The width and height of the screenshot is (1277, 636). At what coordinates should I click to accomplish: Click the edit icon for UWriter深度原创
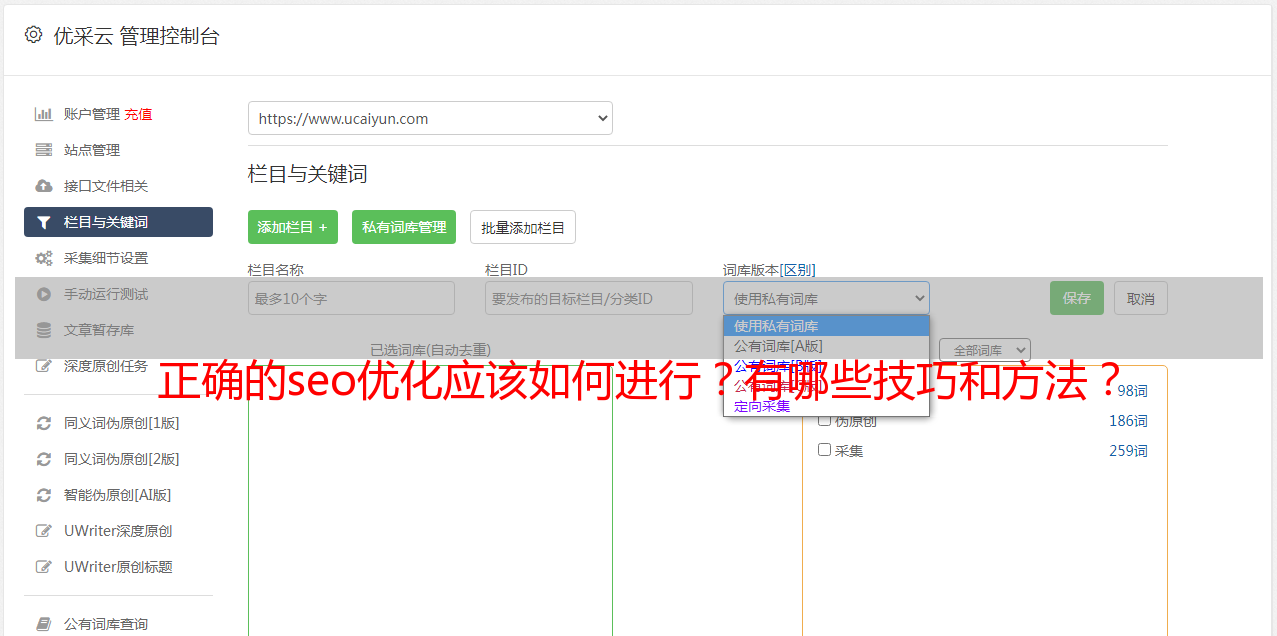pyautogui.click(x=43, y=531)
